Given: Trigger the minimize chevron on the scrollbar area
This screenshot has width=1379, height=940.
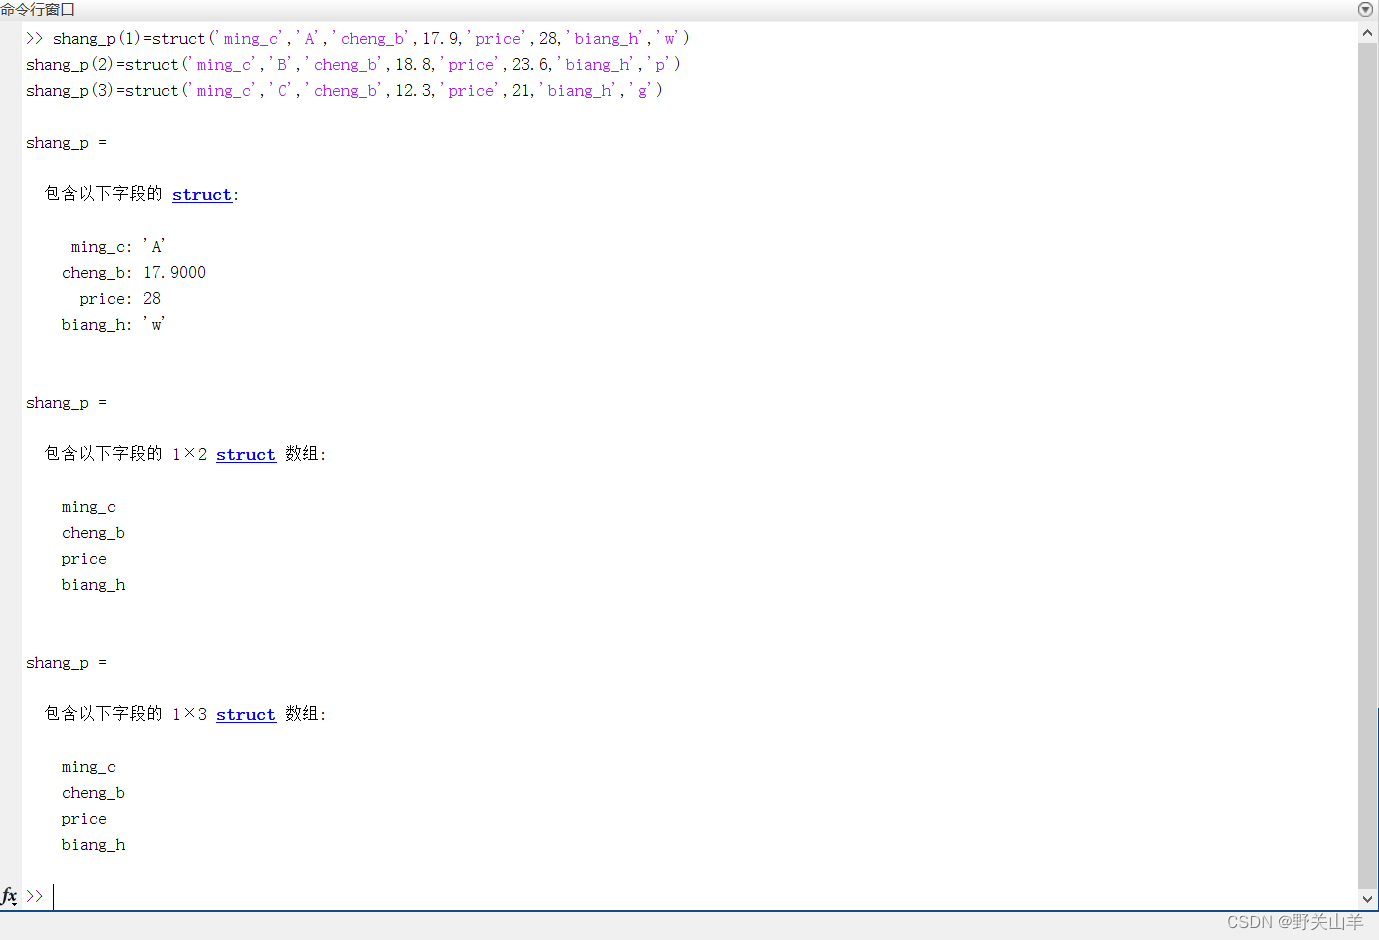Looking at the screenshot, I should [x=1369, y=31].
